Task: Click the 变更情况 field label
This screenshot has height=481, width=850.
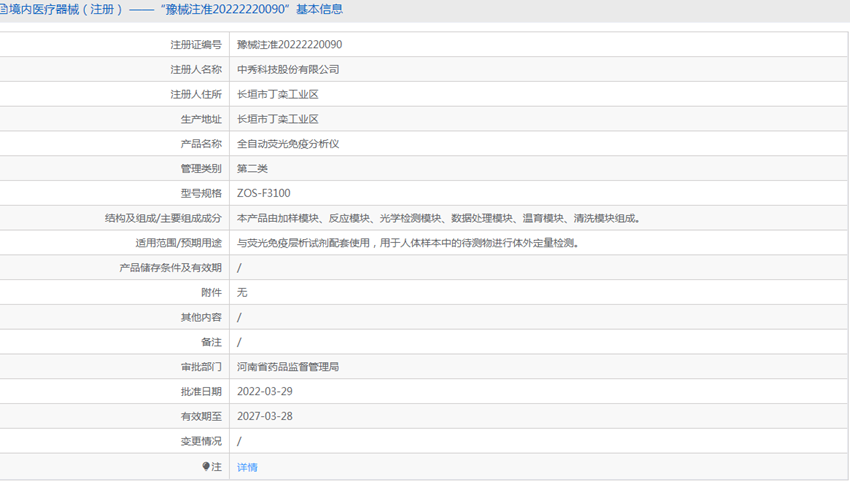Action: 201,441
